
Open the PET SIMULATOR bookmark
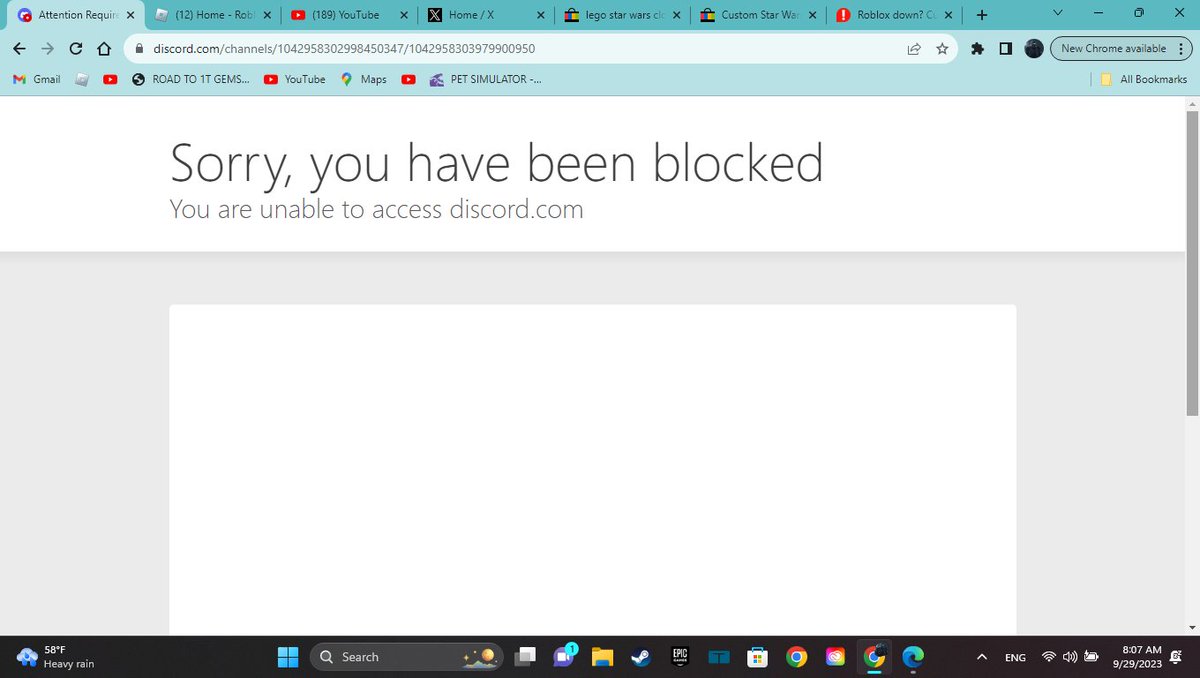(x=486, y=79)
